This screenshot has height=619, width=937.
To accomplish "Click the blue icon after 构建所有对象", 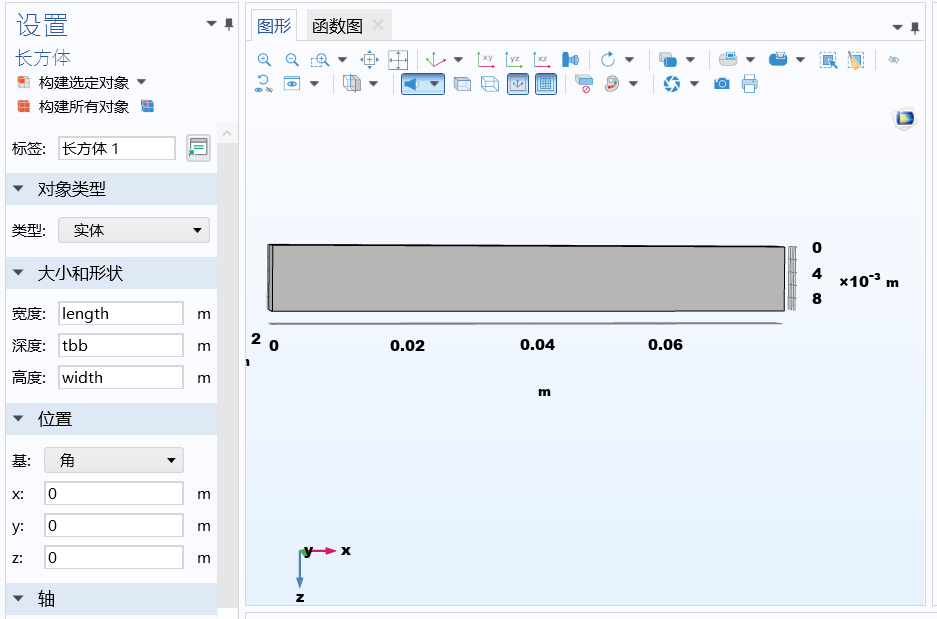I will [x=148, y=106].
